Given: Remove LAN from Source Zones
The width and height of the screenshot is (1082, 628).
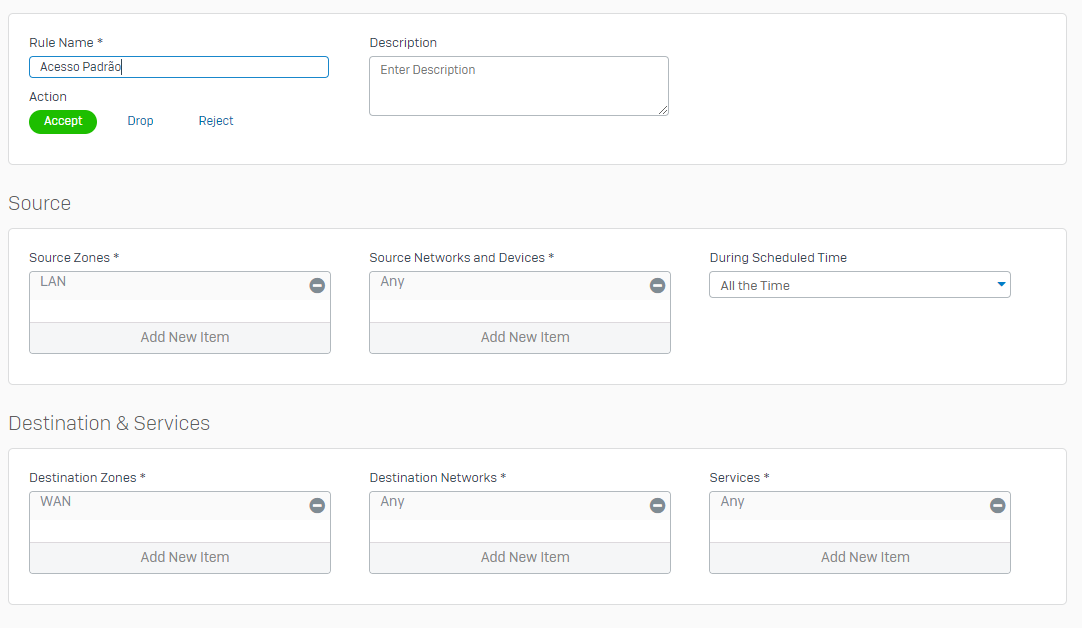Looking at the screenshot, I should [317, 286].
